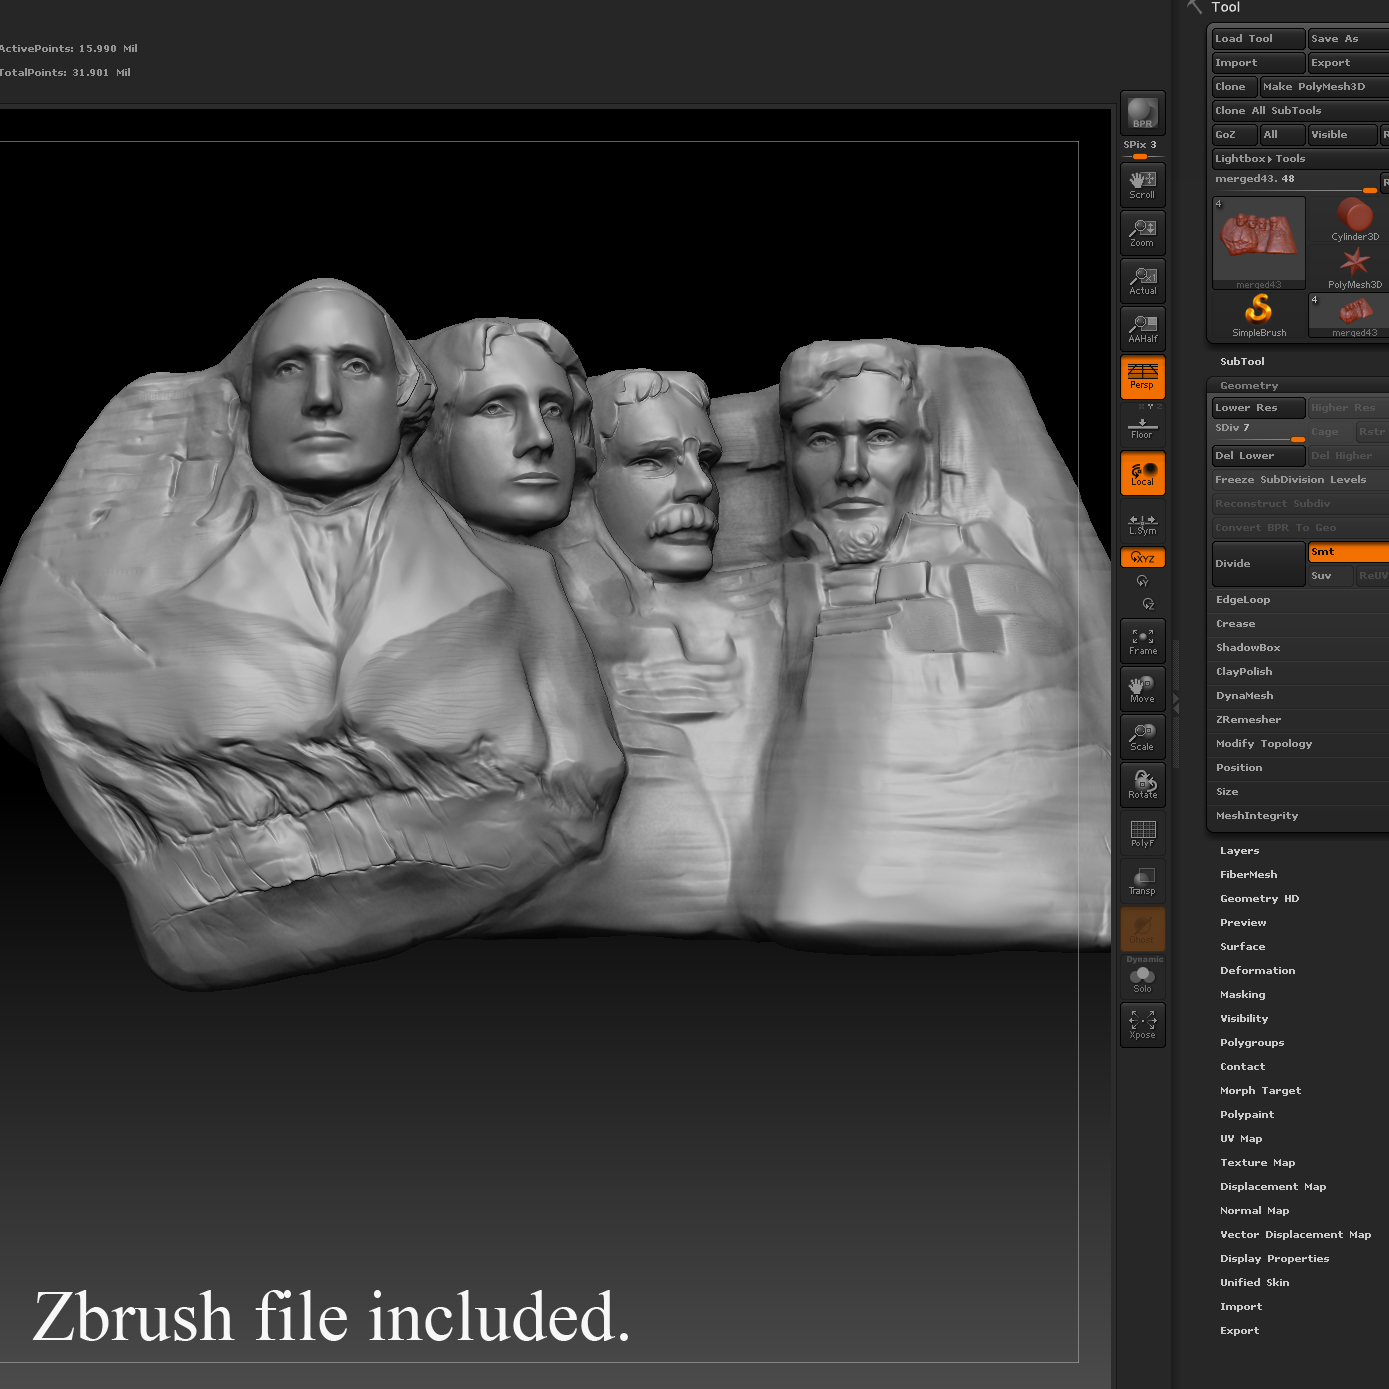
Task: Open the Displacement Map section
Action: (1273, 1187)
